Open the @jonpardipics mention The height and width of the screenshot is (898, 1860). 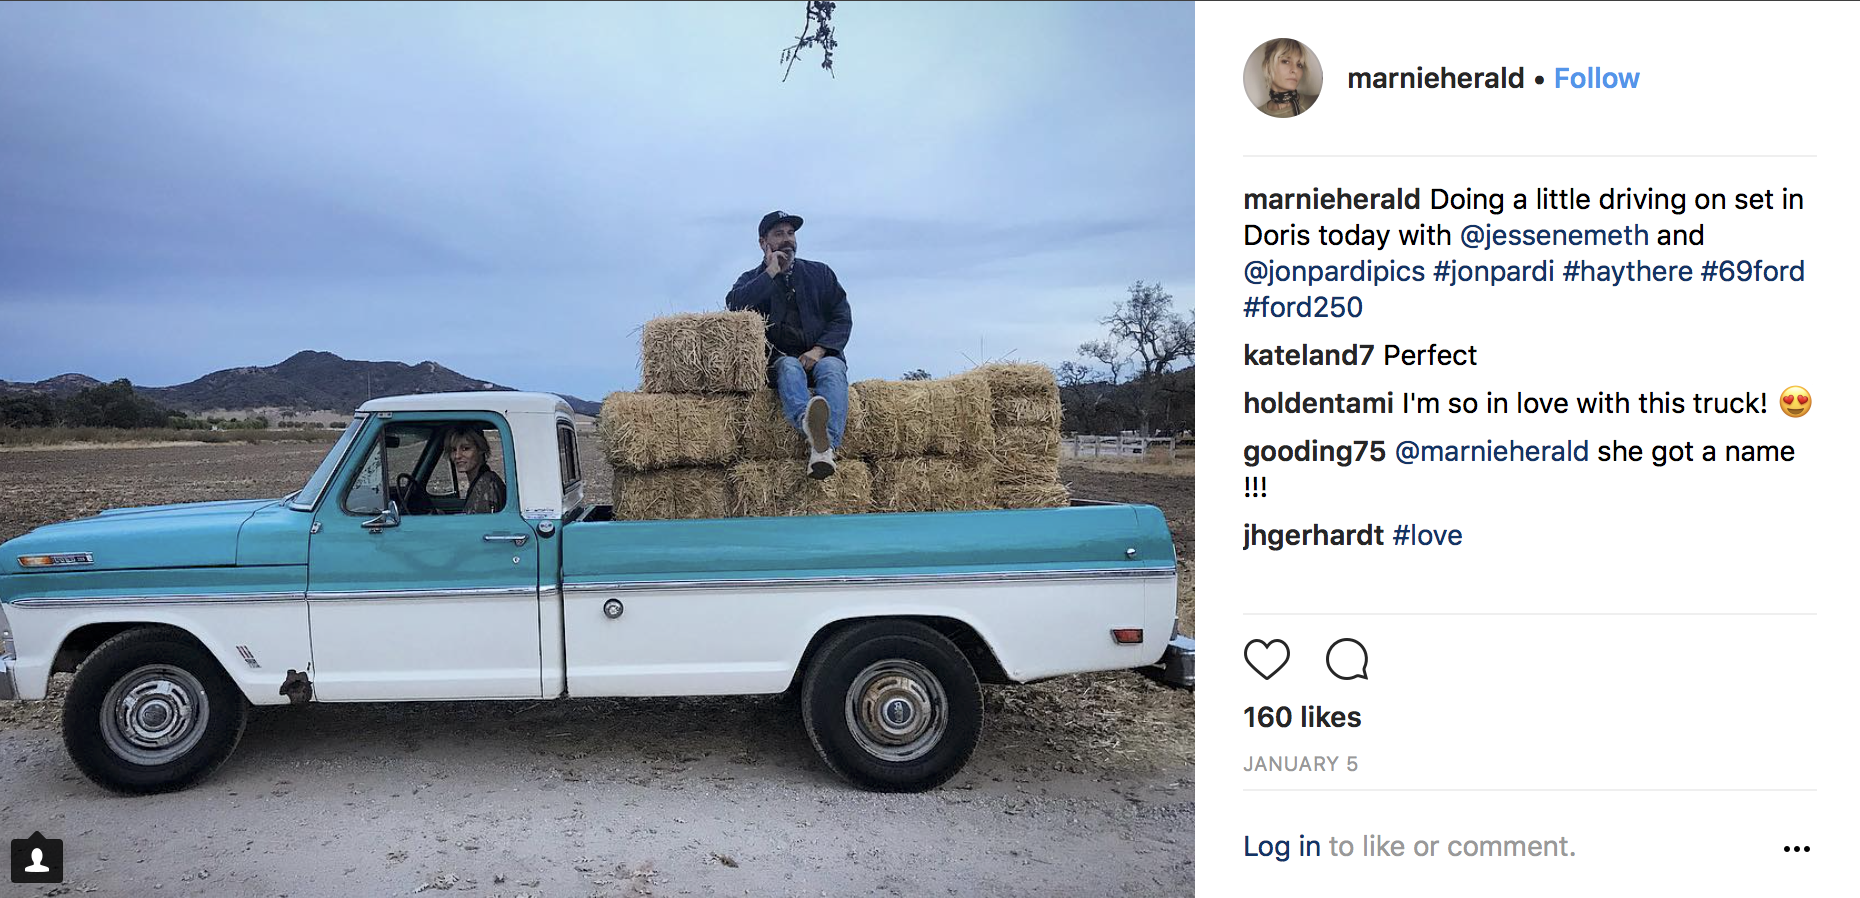pos(1334,271)
